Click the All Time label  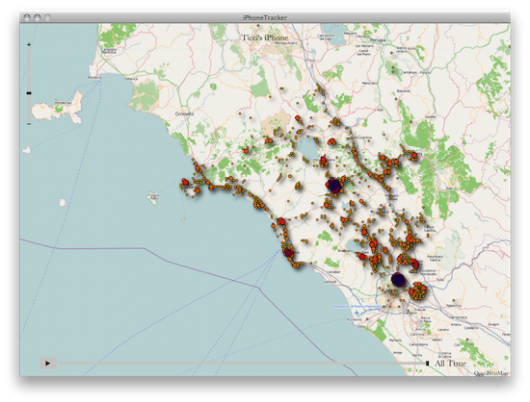pyautogui.click(x=450, y=363)
